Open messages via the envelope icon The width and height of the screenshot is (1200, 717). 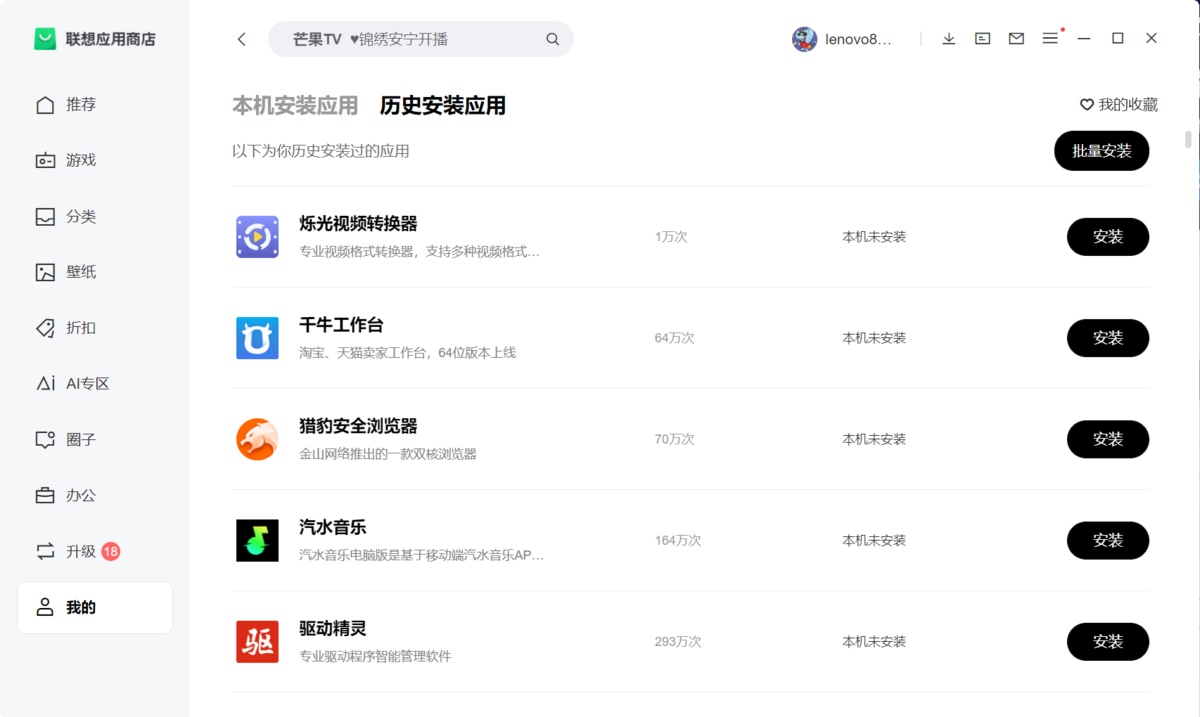click(x=1015, y=38)
